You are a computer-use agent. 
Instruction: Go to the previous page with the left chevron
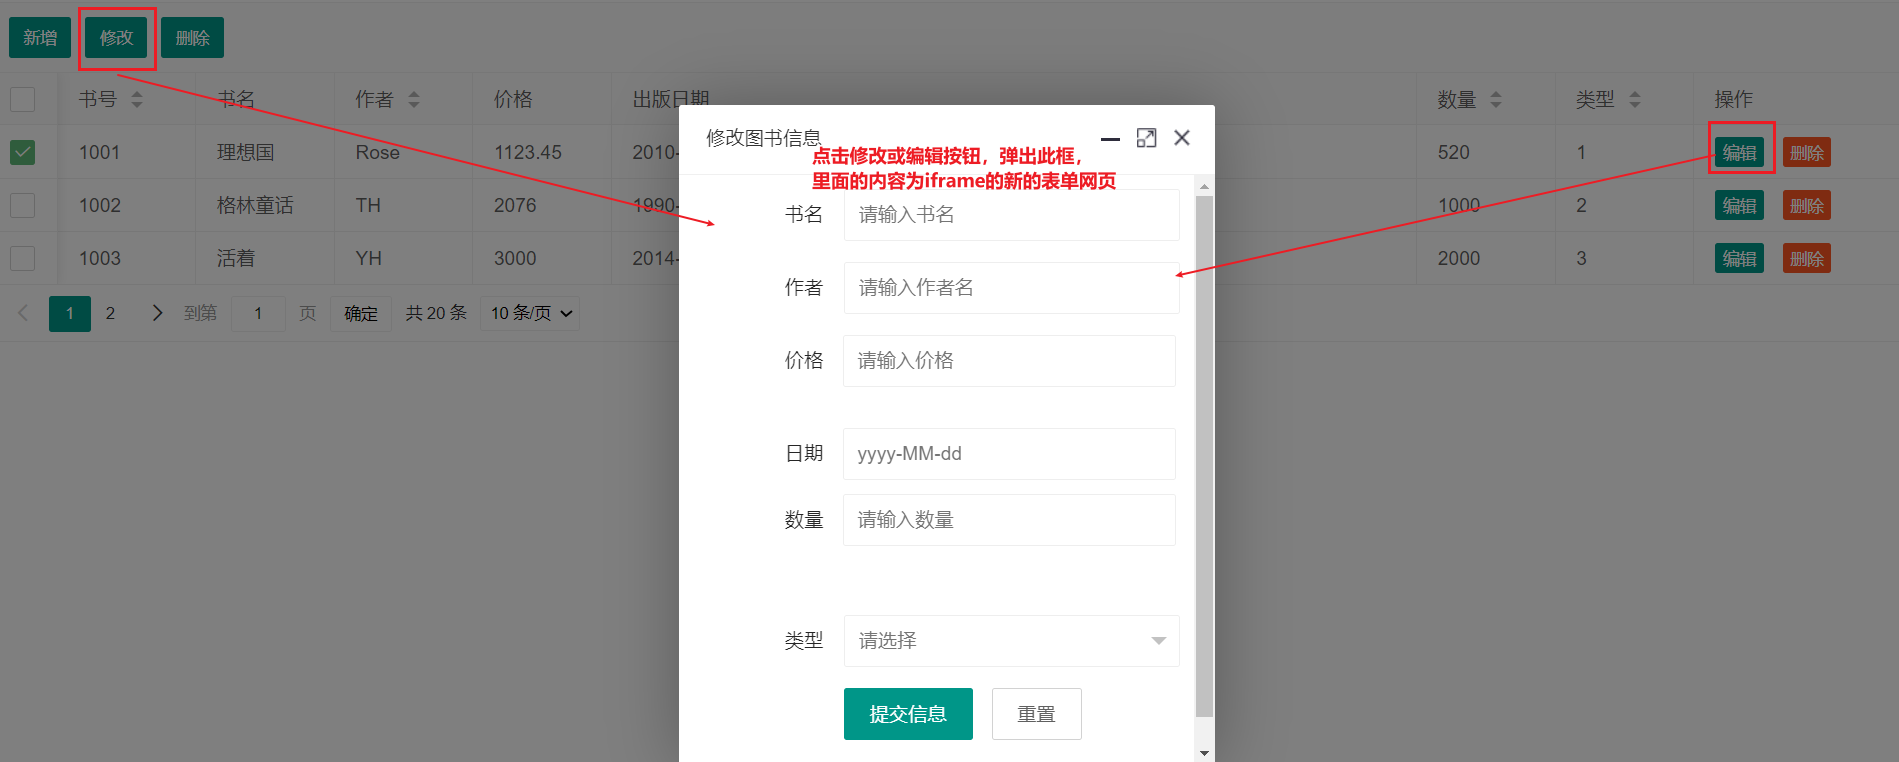tap(24, 313)
